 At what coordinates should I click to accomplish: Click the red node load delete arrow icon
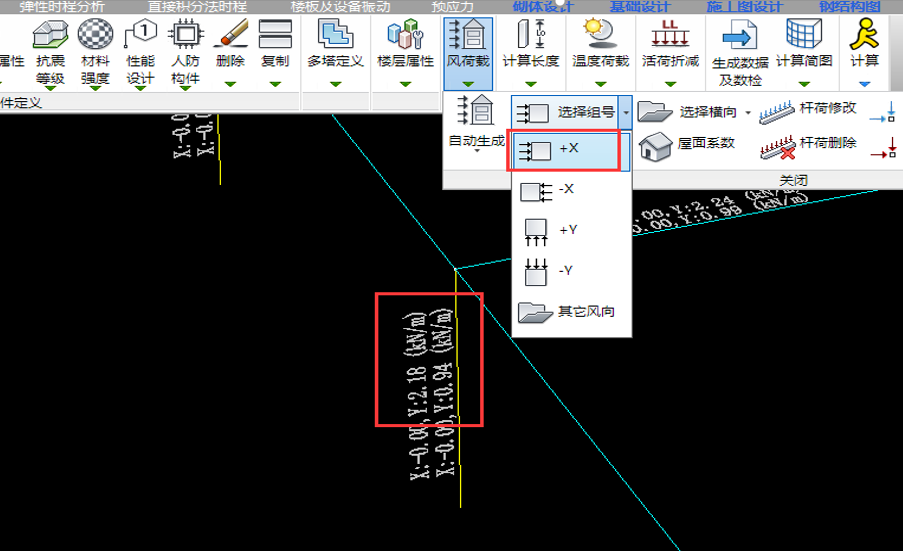(x=884, y=148)
